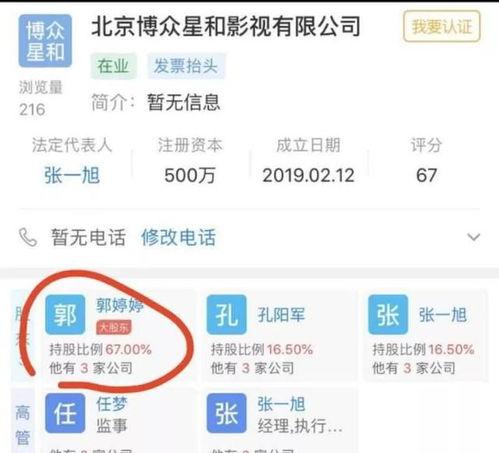Expand phone details with chevron arrow

click(x=474, y=237)
